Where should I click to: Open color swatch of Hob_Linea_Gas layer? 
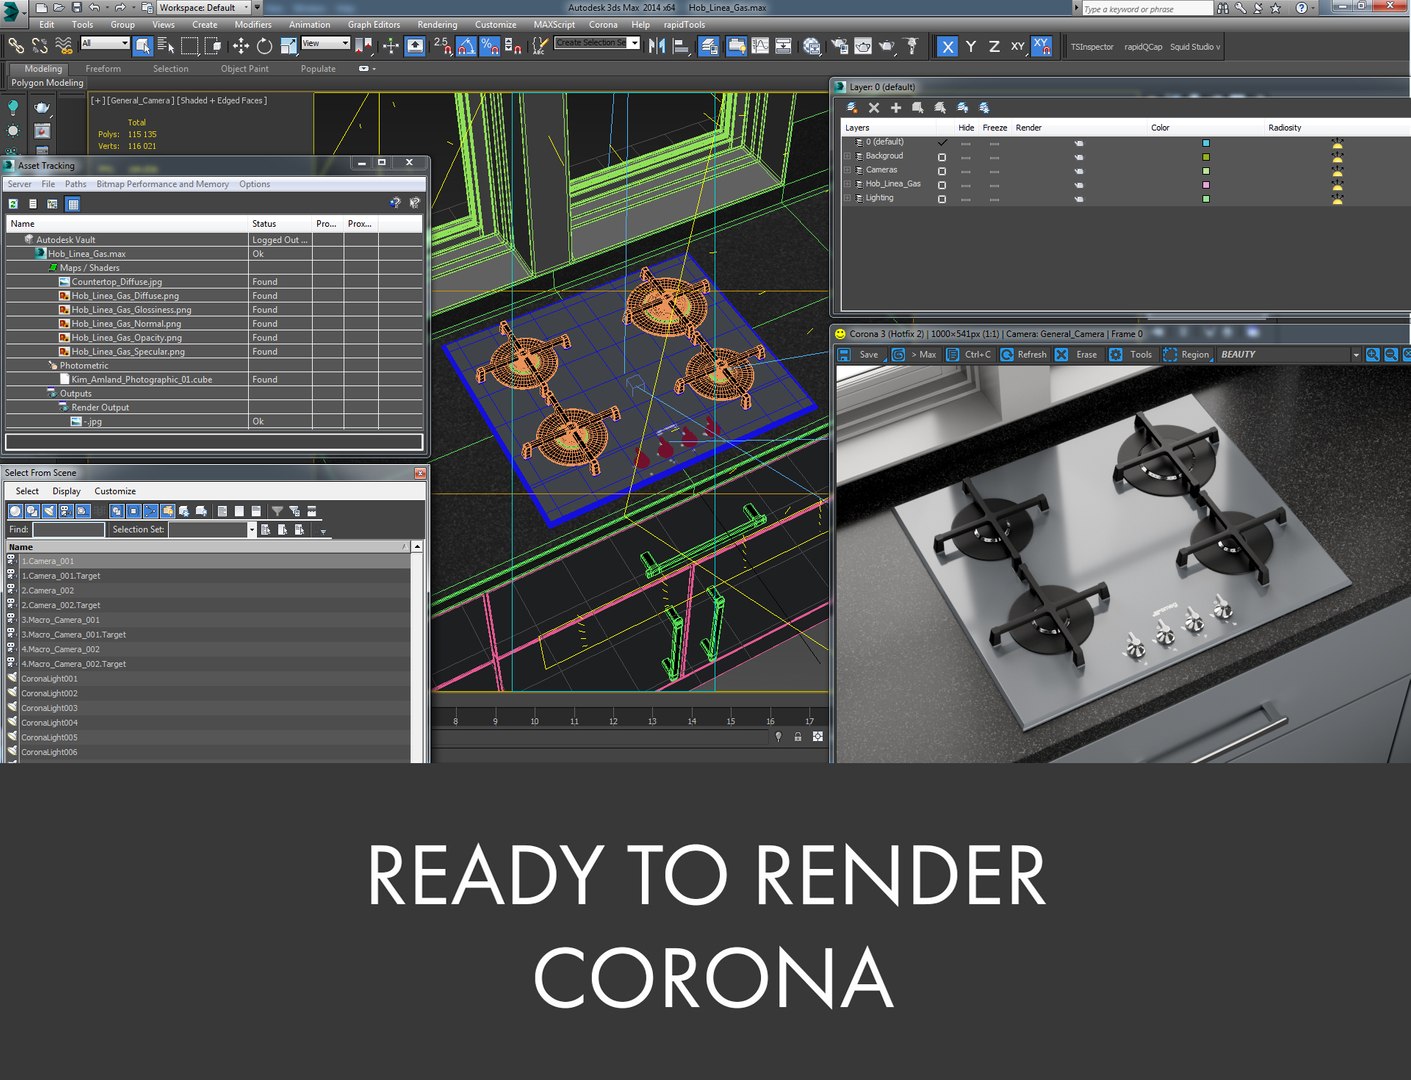tap(1206, 185)
